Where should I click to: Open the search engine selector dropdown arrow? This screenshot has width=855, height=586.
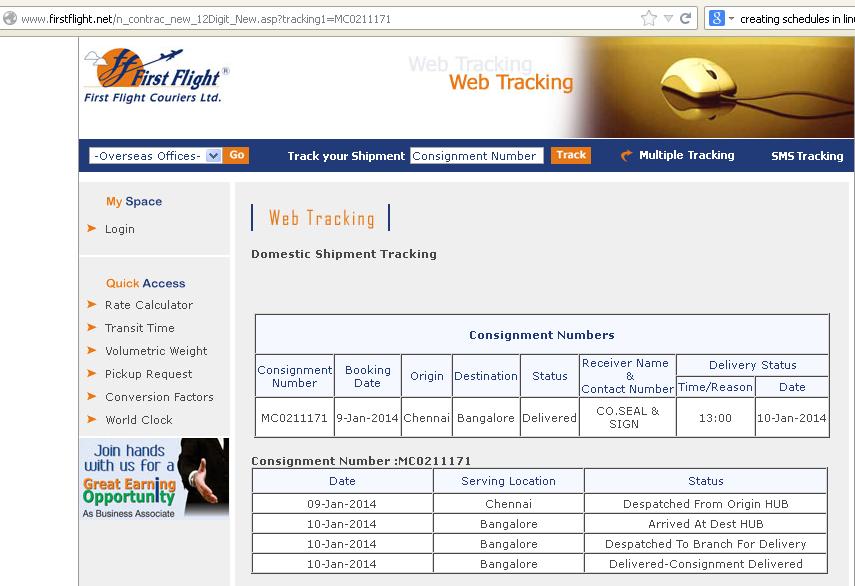[731, 18]
